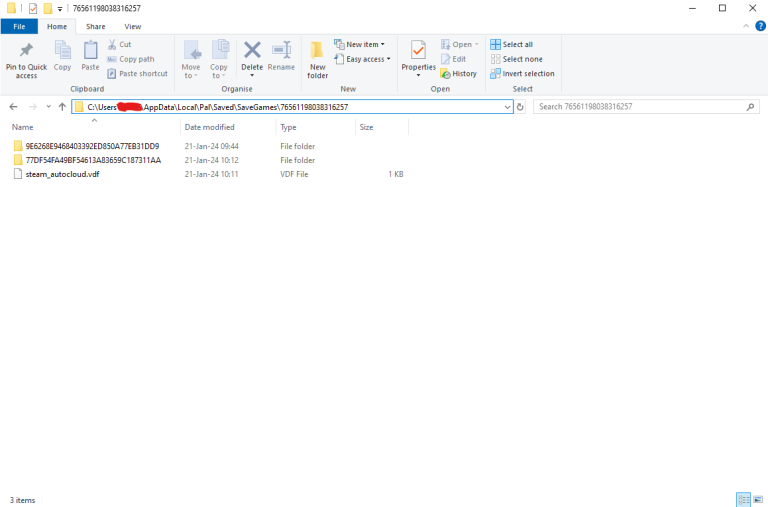Viewport: 768px width, 507px height.
Task: Click the Paste icon in the ribbon
Action: 90,58
